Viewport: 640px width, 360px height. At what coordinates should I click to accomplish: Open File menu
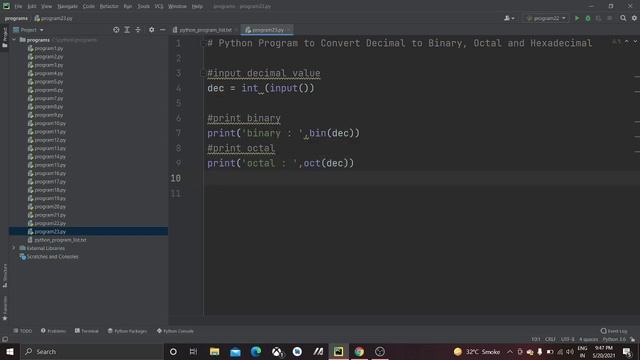pos(18,6)
